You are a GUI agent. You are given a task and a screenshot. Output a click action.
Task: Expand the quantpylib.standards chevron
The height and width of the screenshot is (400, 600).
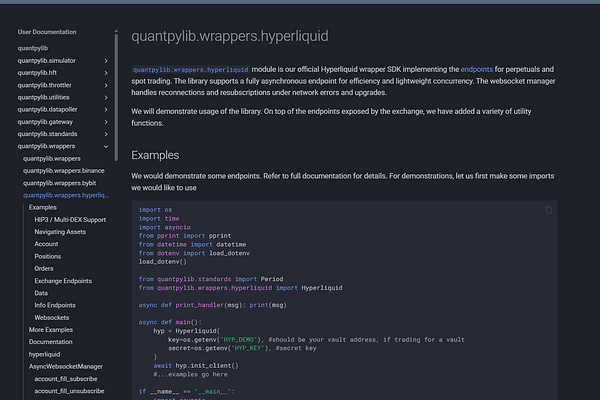[x=106, y=134]
